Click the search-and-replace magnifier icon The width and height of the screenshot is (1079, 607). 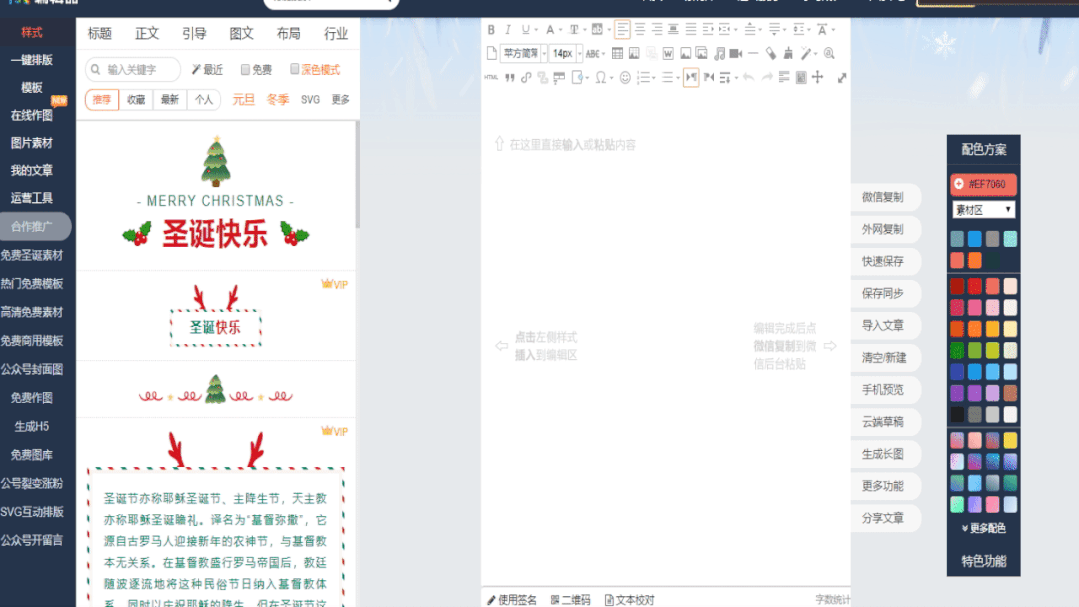829,53
